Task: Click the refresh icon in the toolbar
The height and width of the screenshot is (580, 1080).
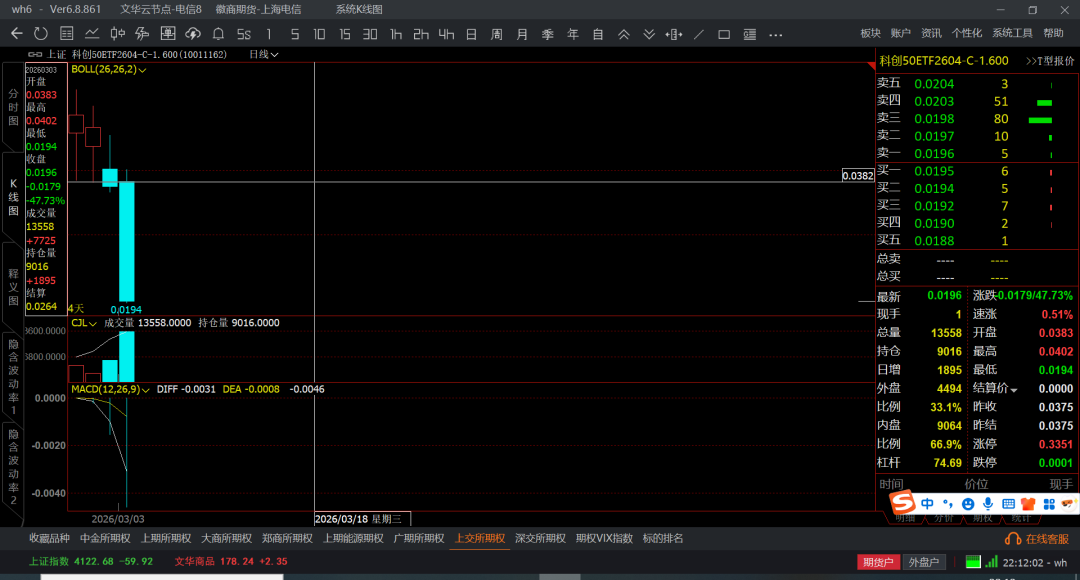Action: [41, 34]
